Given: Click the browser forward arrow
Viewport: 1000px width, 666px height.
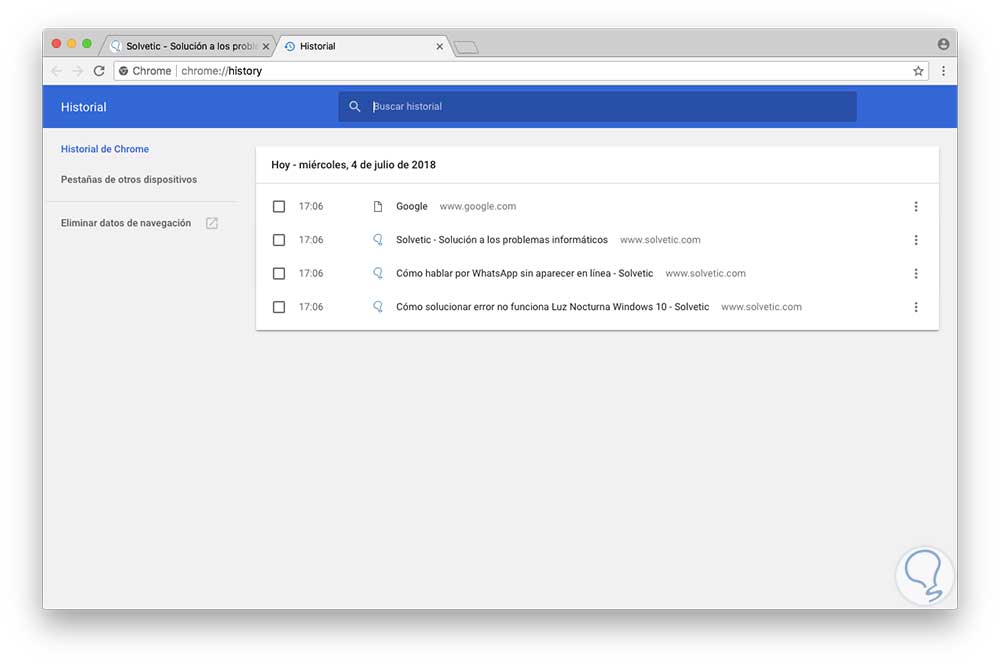Looking at the screenshot, I should [77, 71].
